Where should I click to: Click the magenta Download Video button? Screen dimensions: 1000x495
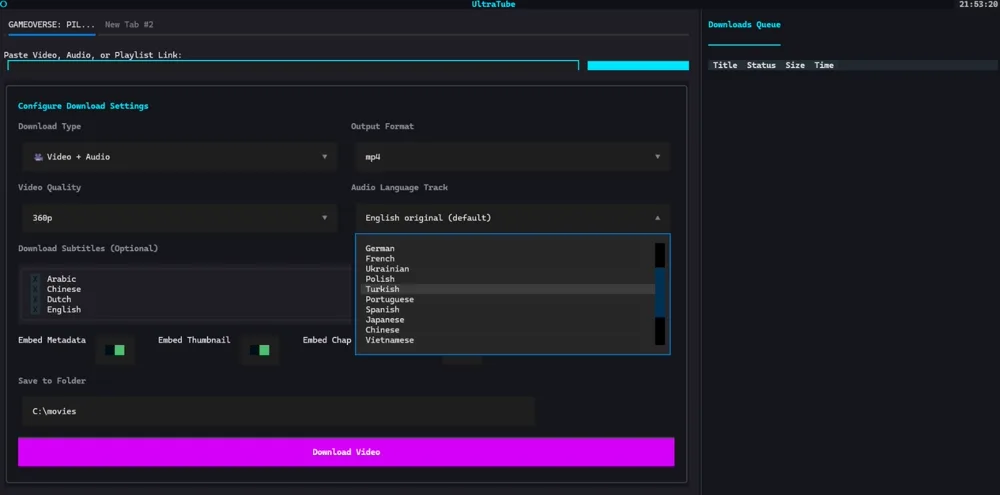click(346, 452)
